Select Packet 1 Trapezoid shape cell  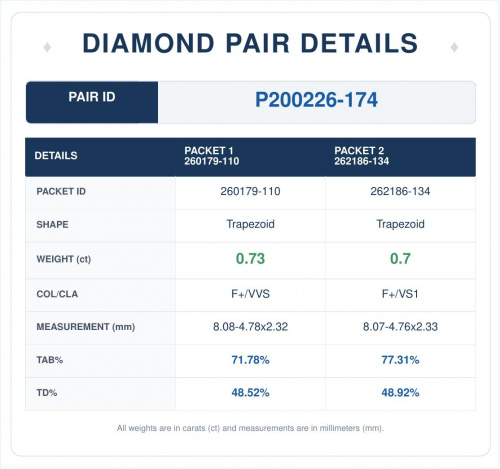[250, 224]
